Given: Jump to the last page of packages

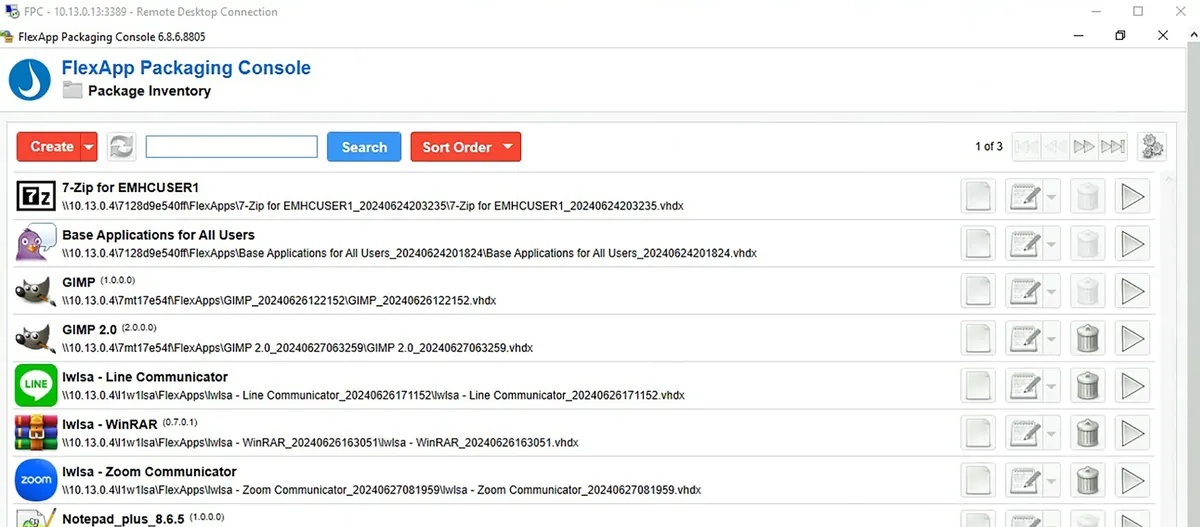Looking at the screenshot, I should [1113, 147].
